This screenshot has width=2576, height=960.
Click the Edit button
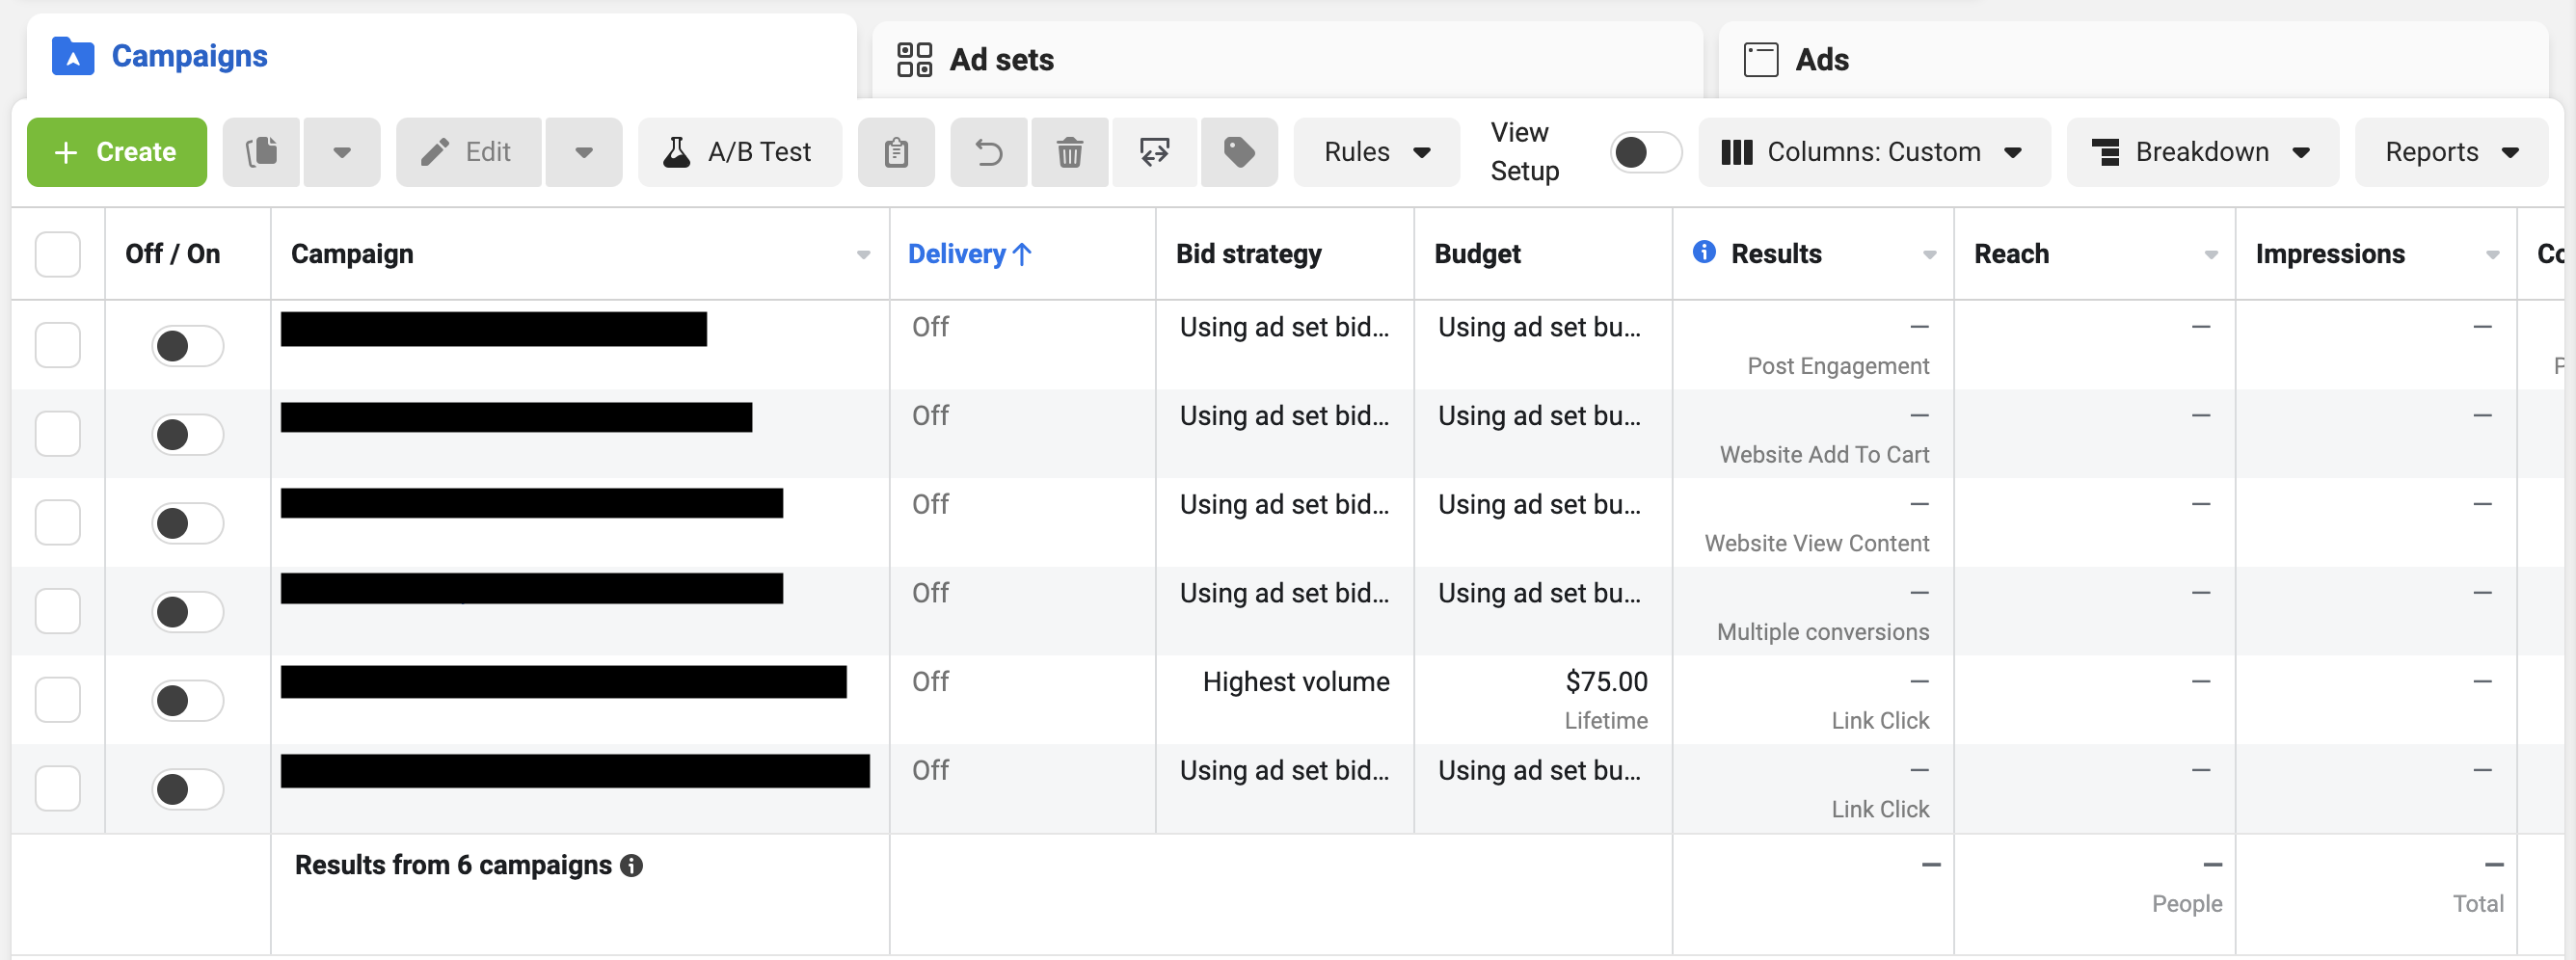(x=469, y=152)
